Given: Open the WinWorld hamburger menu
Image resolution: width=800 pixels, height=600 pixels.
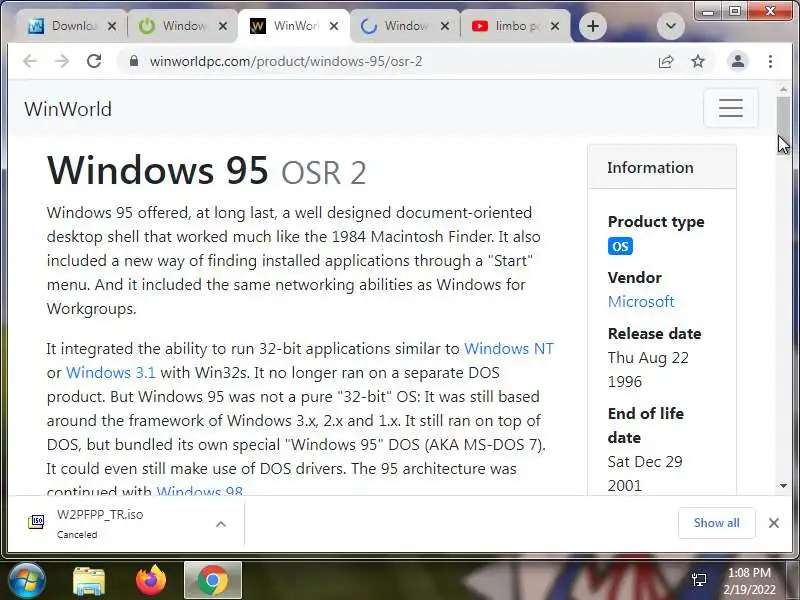Looking at the screenshot, I should 731,108.
